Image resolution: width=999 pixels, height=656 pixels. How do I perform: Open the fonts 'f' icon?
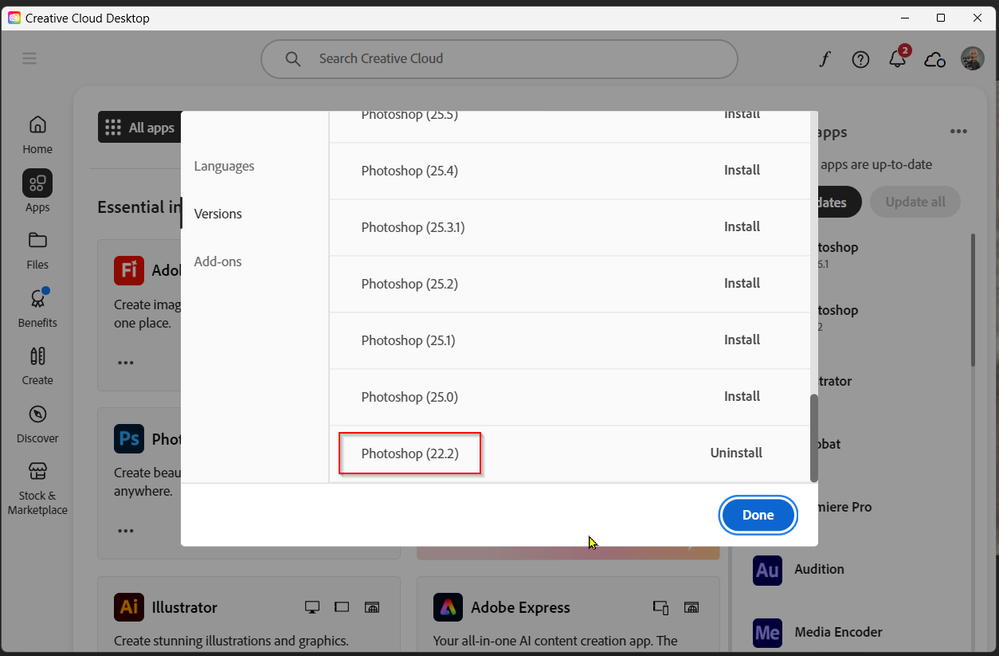point(824,59)
